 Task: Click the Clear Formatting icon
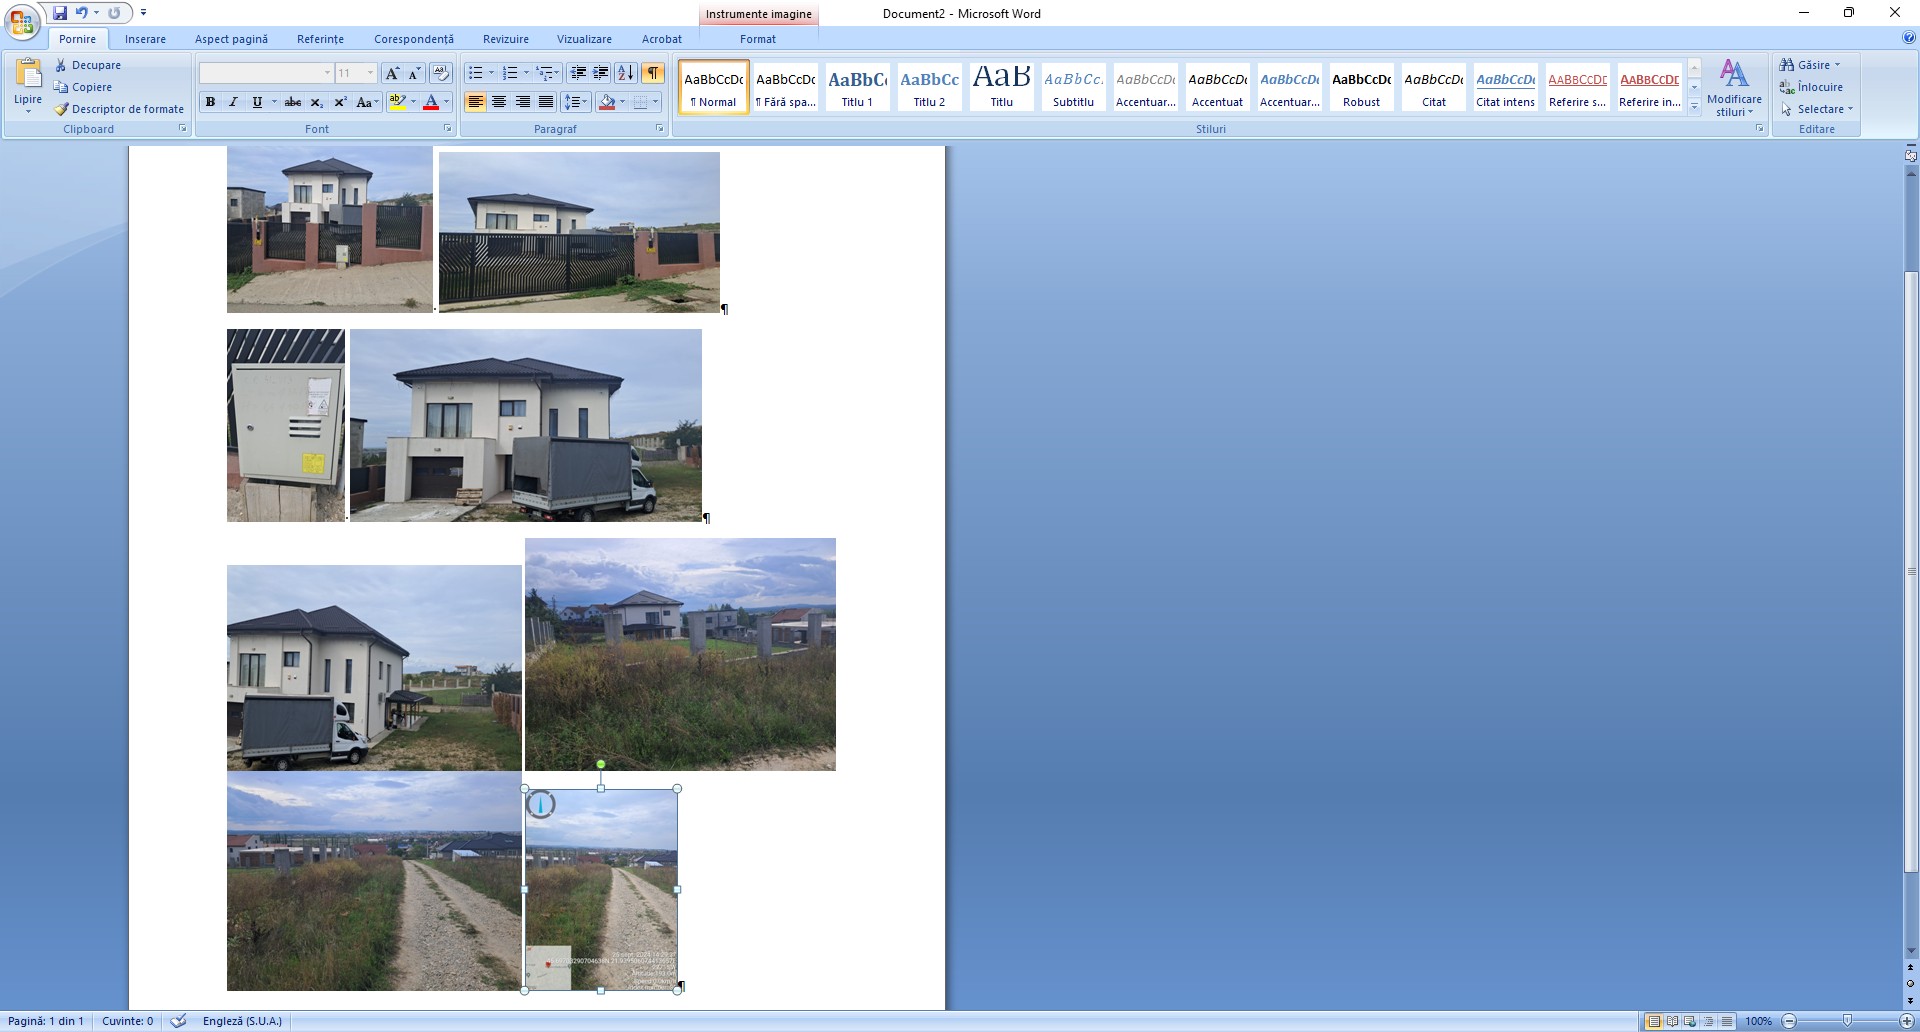(441, 73)
